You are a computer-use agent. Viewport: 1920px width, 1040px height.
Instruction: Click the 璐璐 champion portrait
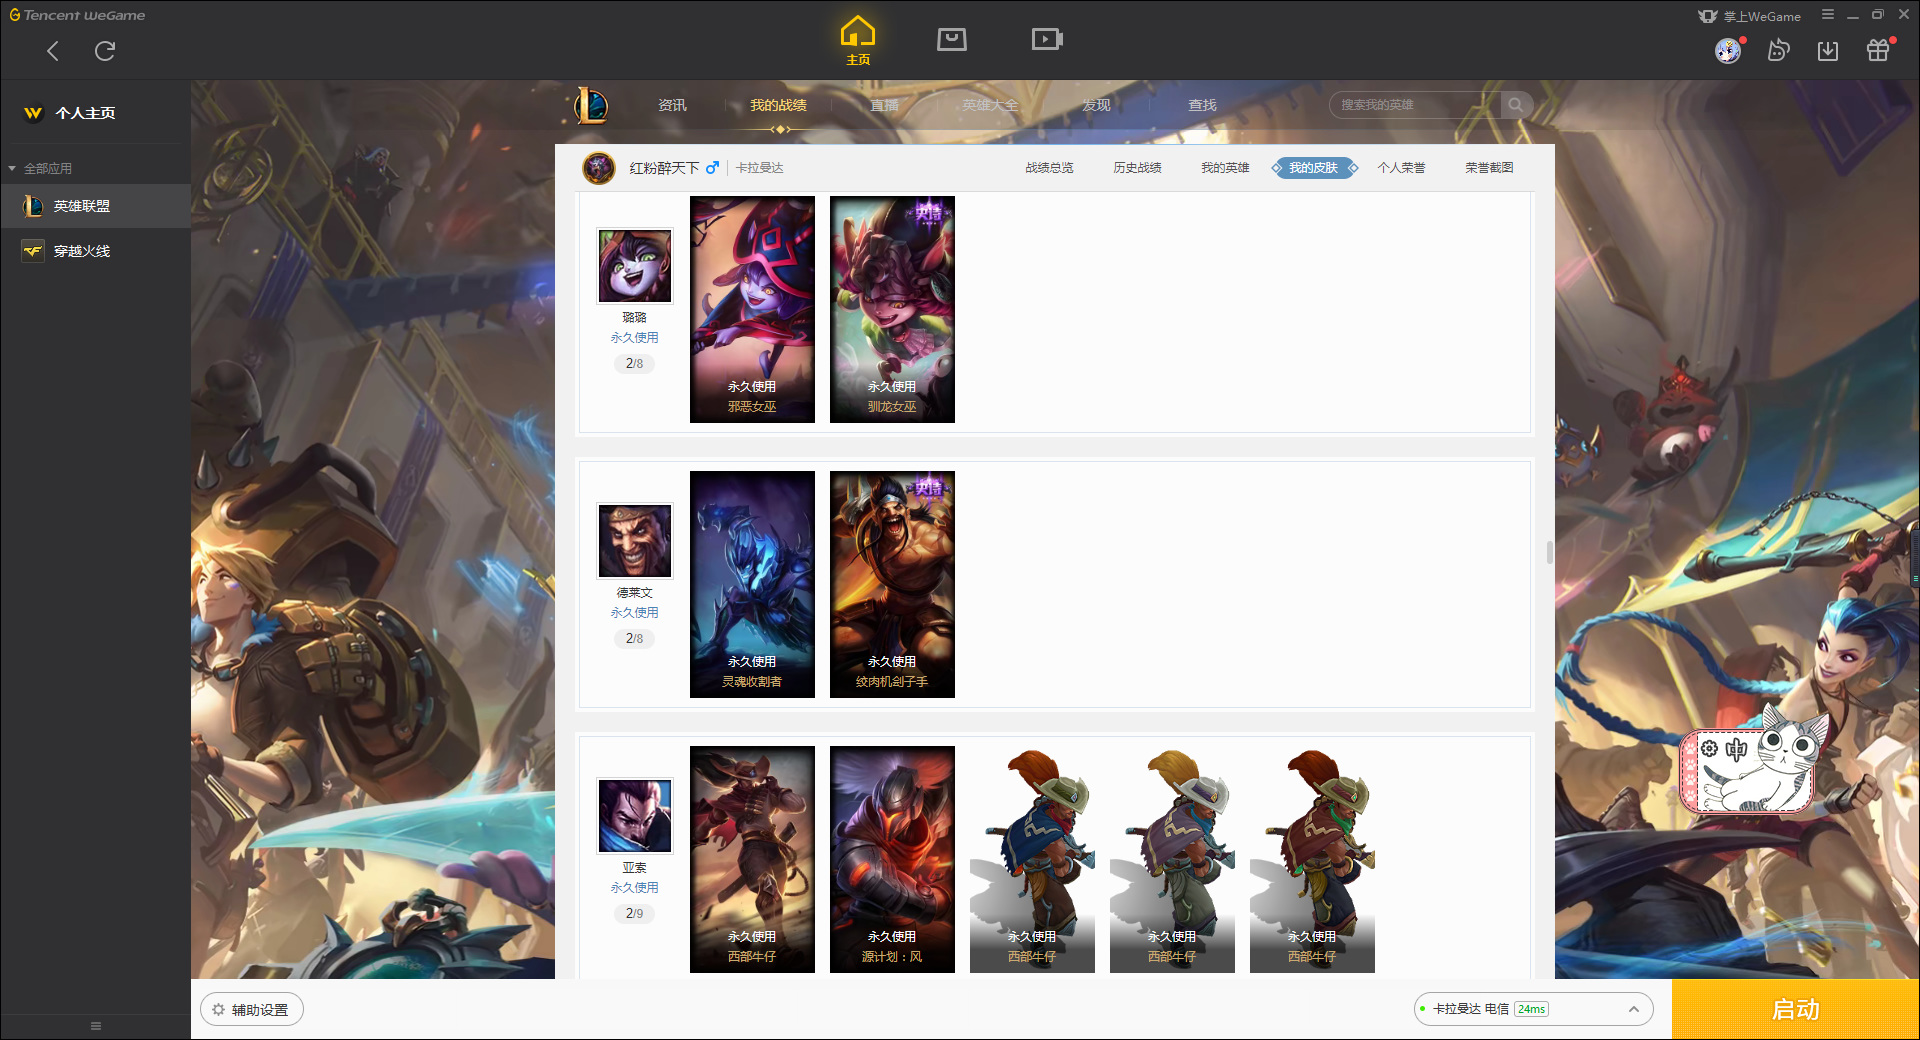click(x=635, y=266)
